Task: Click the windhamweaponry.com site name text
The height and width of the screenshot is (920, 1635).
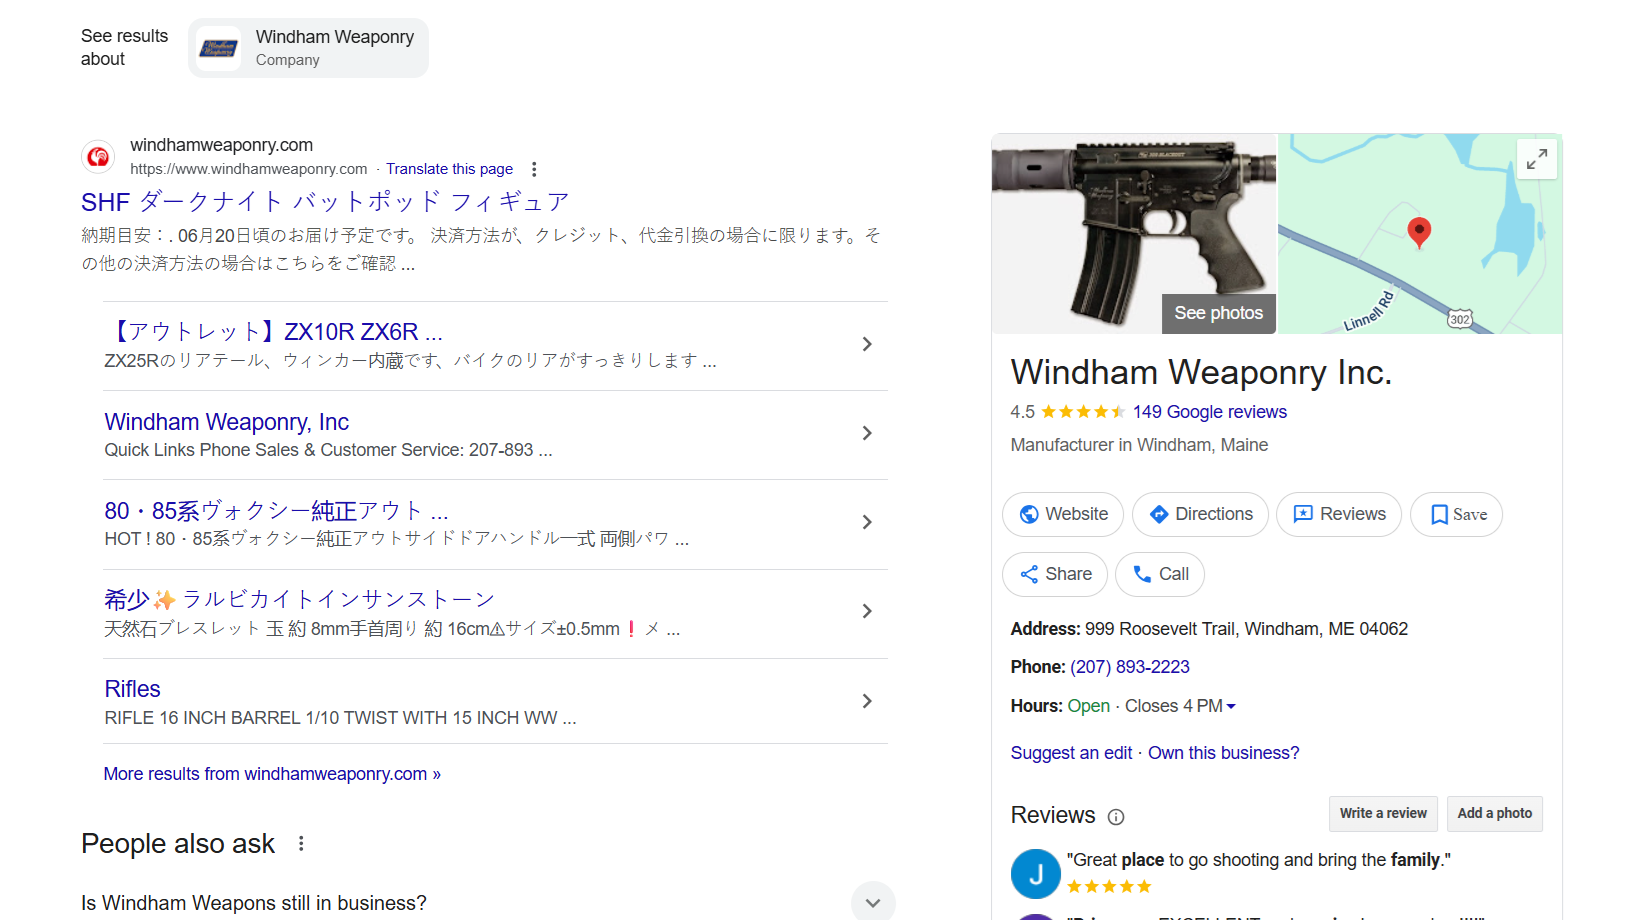Action: pos(221,145)
